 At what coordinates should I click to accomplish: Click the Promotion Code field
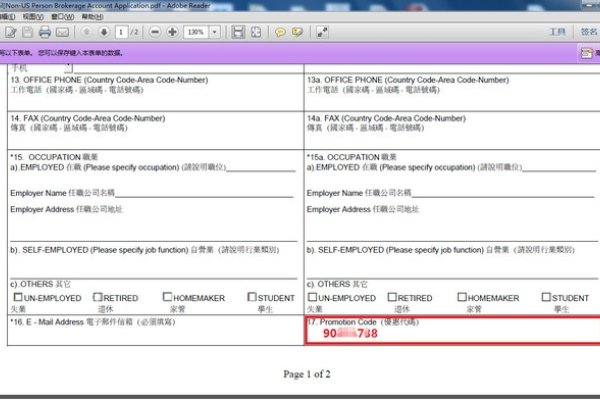click(452, 332)
